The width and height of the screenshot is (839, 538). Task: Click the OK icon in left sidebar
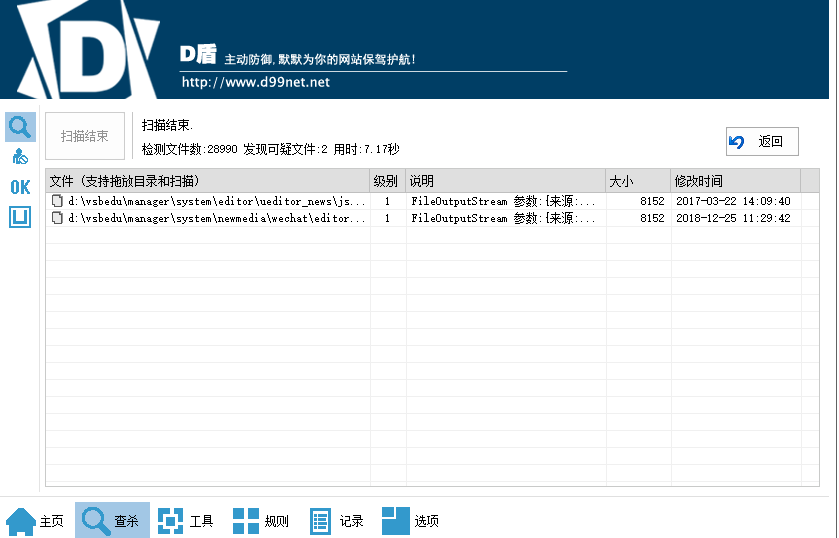coord(20,187)
